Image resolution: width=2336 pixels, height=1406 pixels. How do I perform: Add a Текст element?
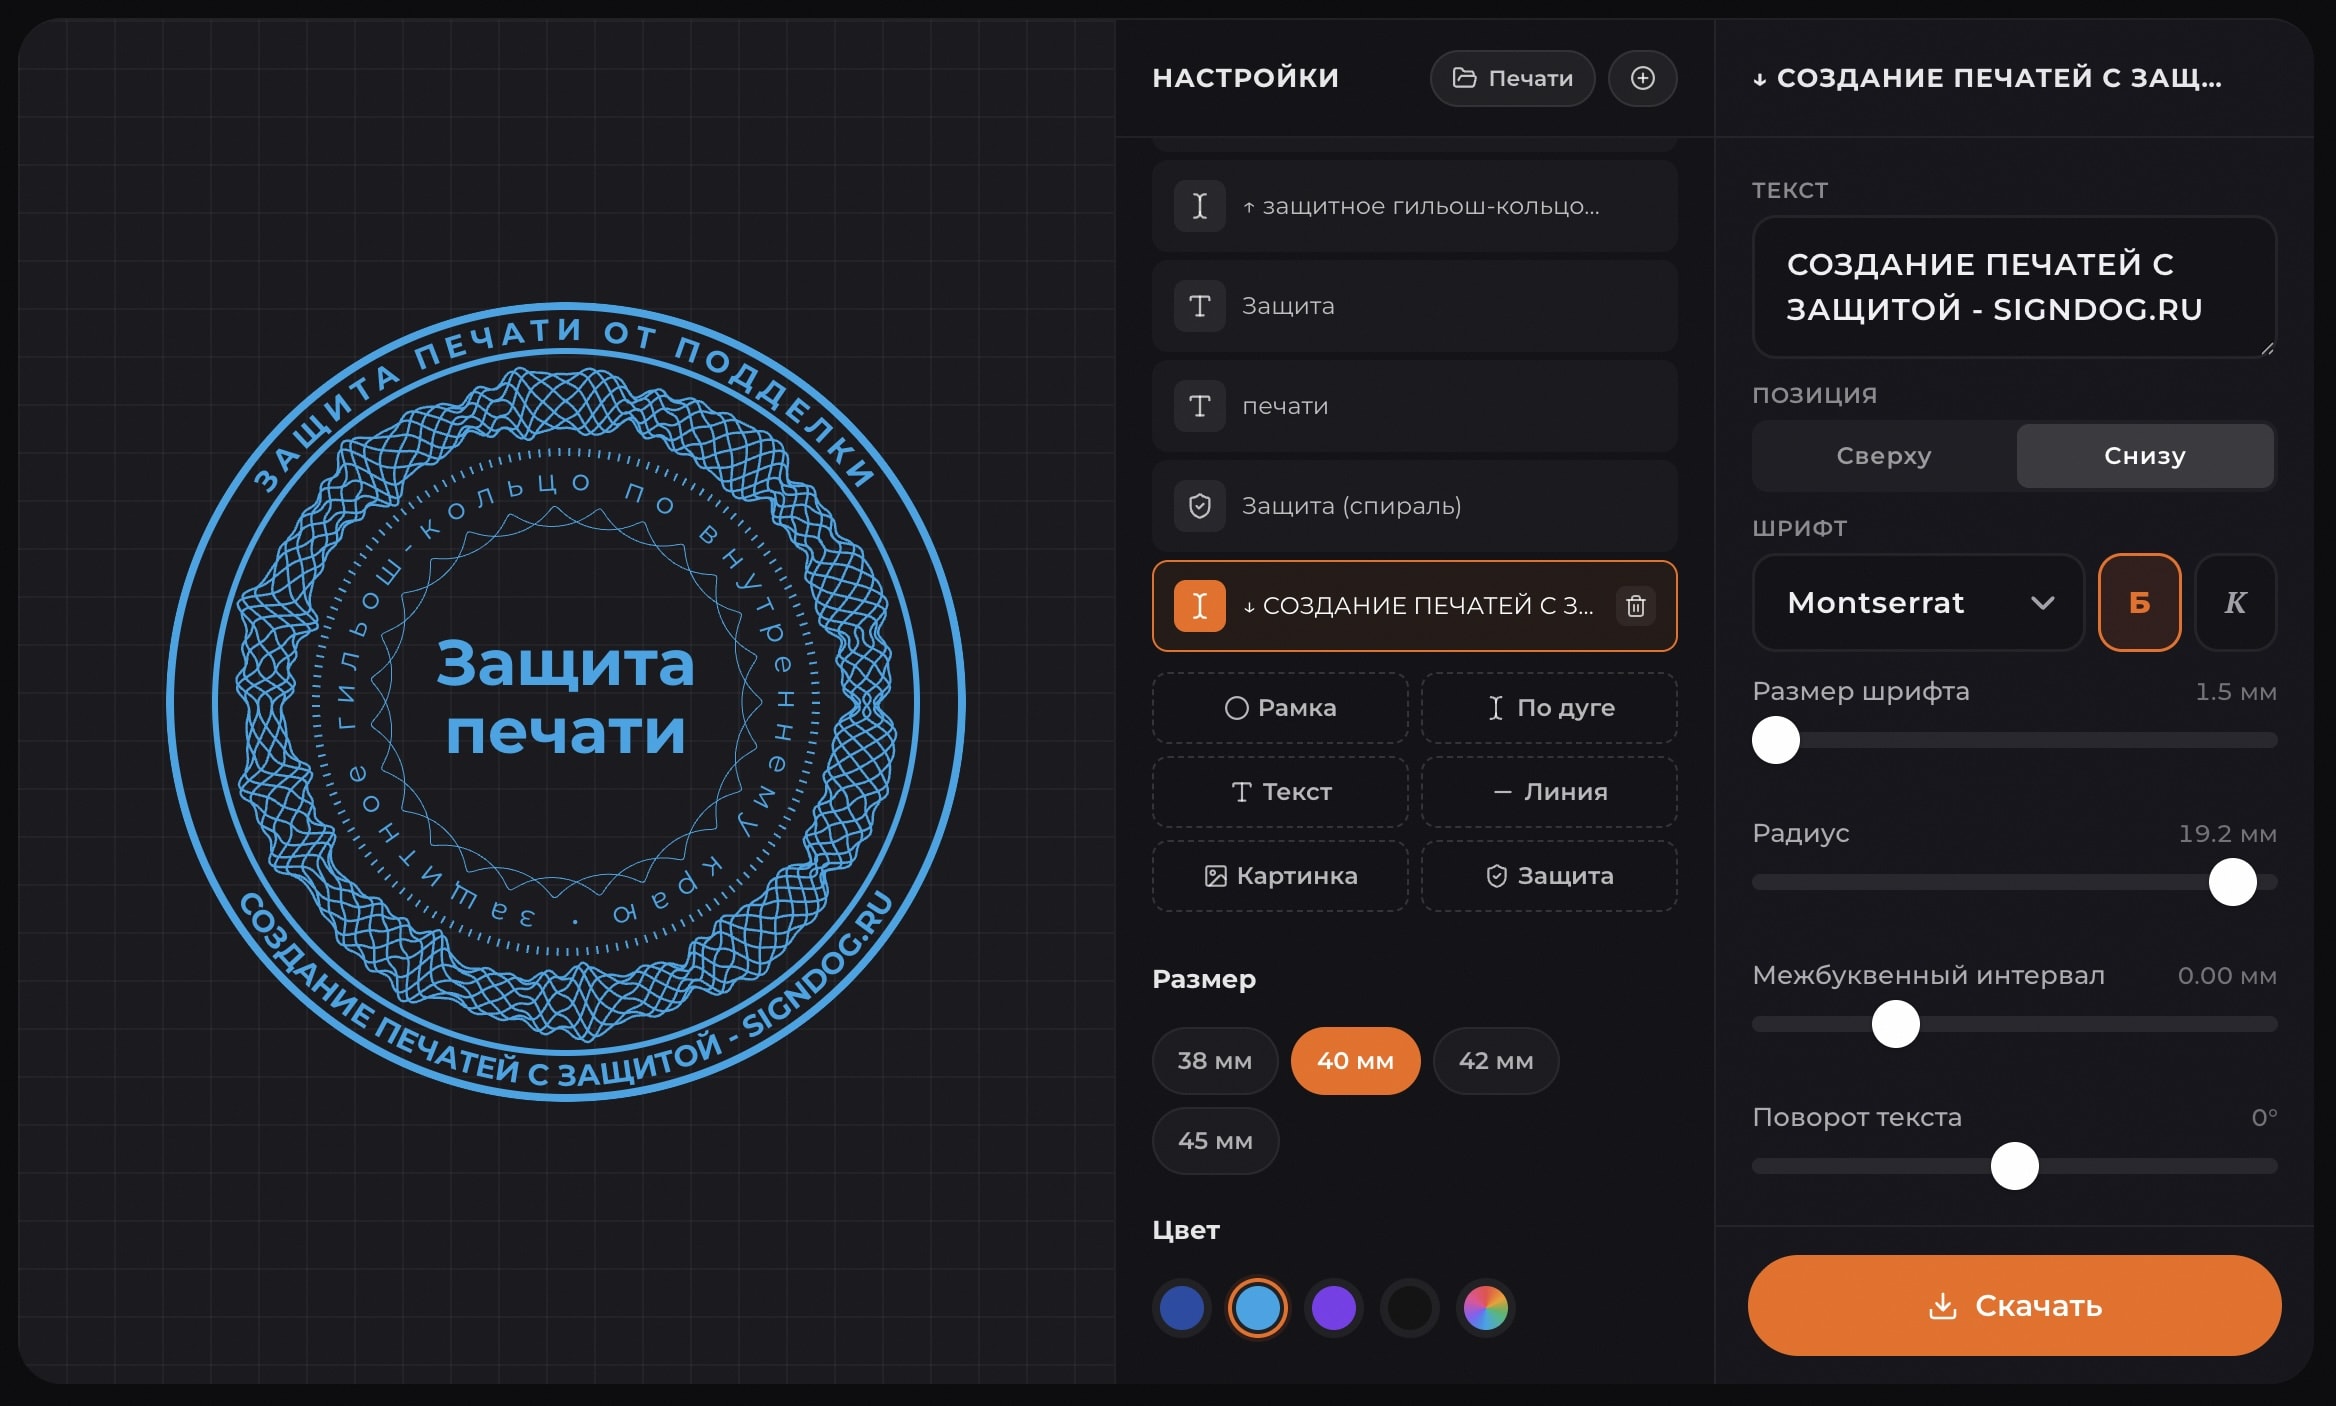[x=1280, y=792]
